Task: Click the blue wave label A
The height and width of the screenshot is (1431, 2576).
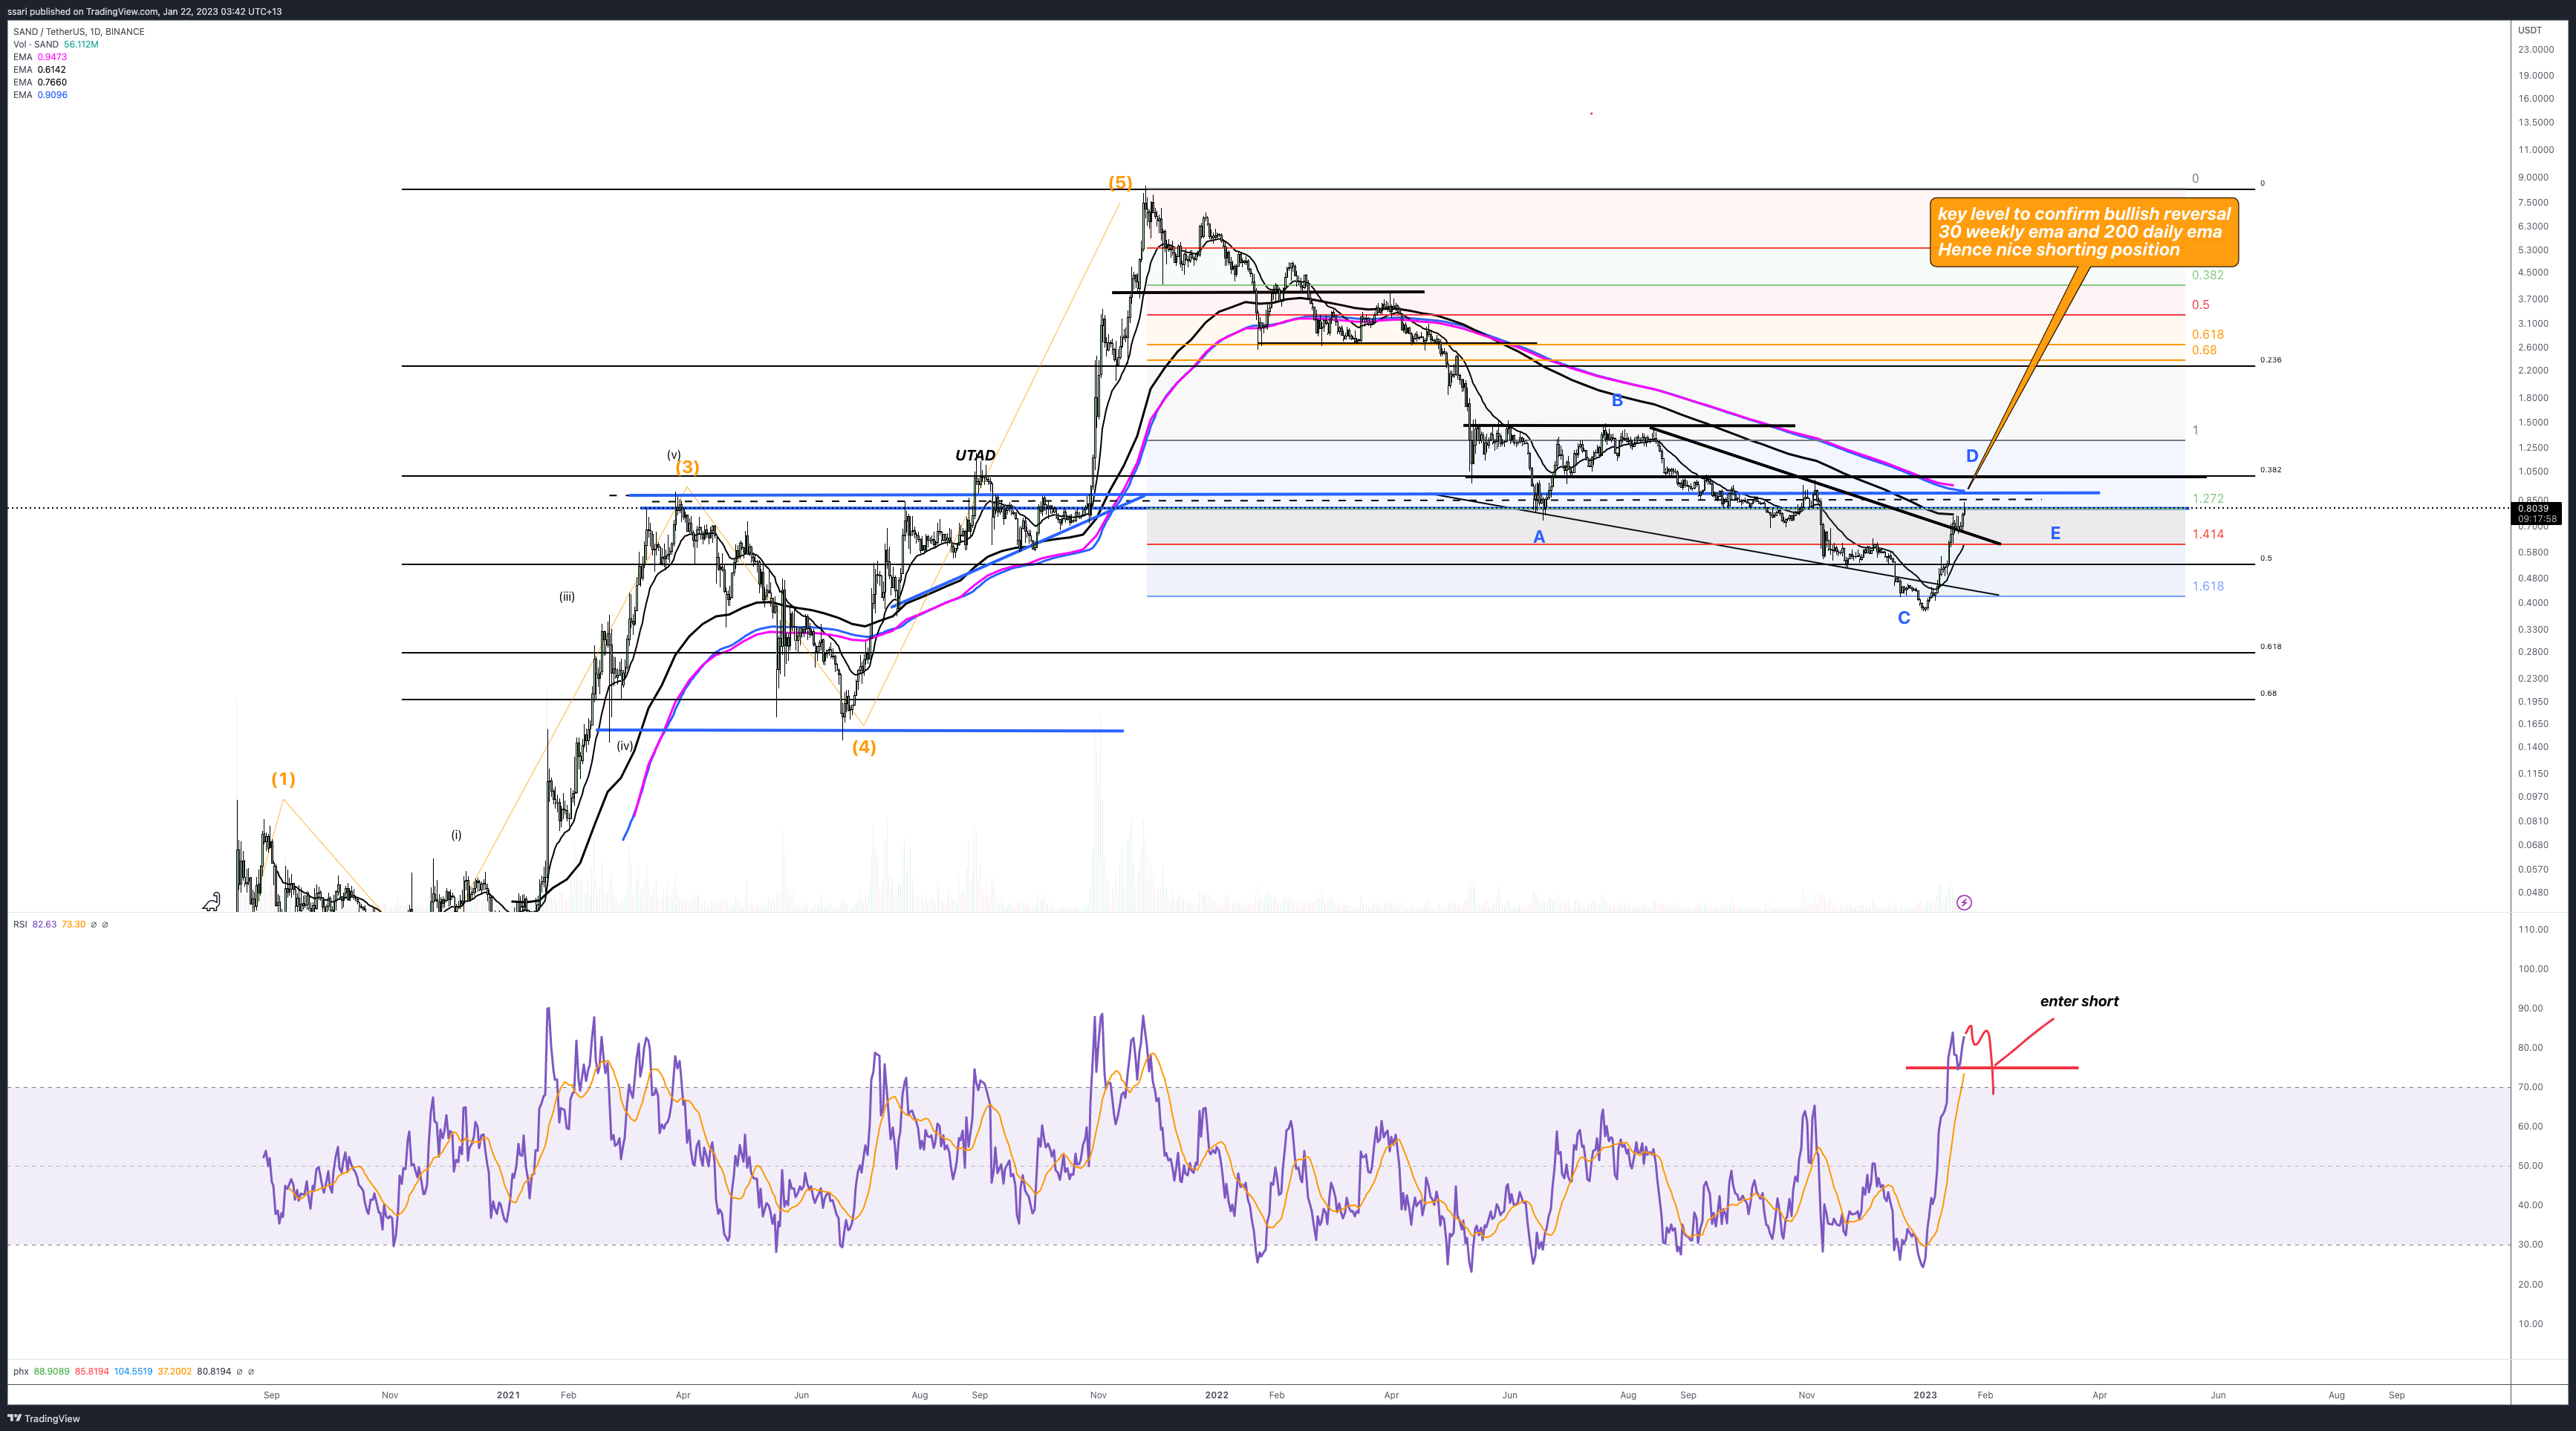Action: 1539,537
